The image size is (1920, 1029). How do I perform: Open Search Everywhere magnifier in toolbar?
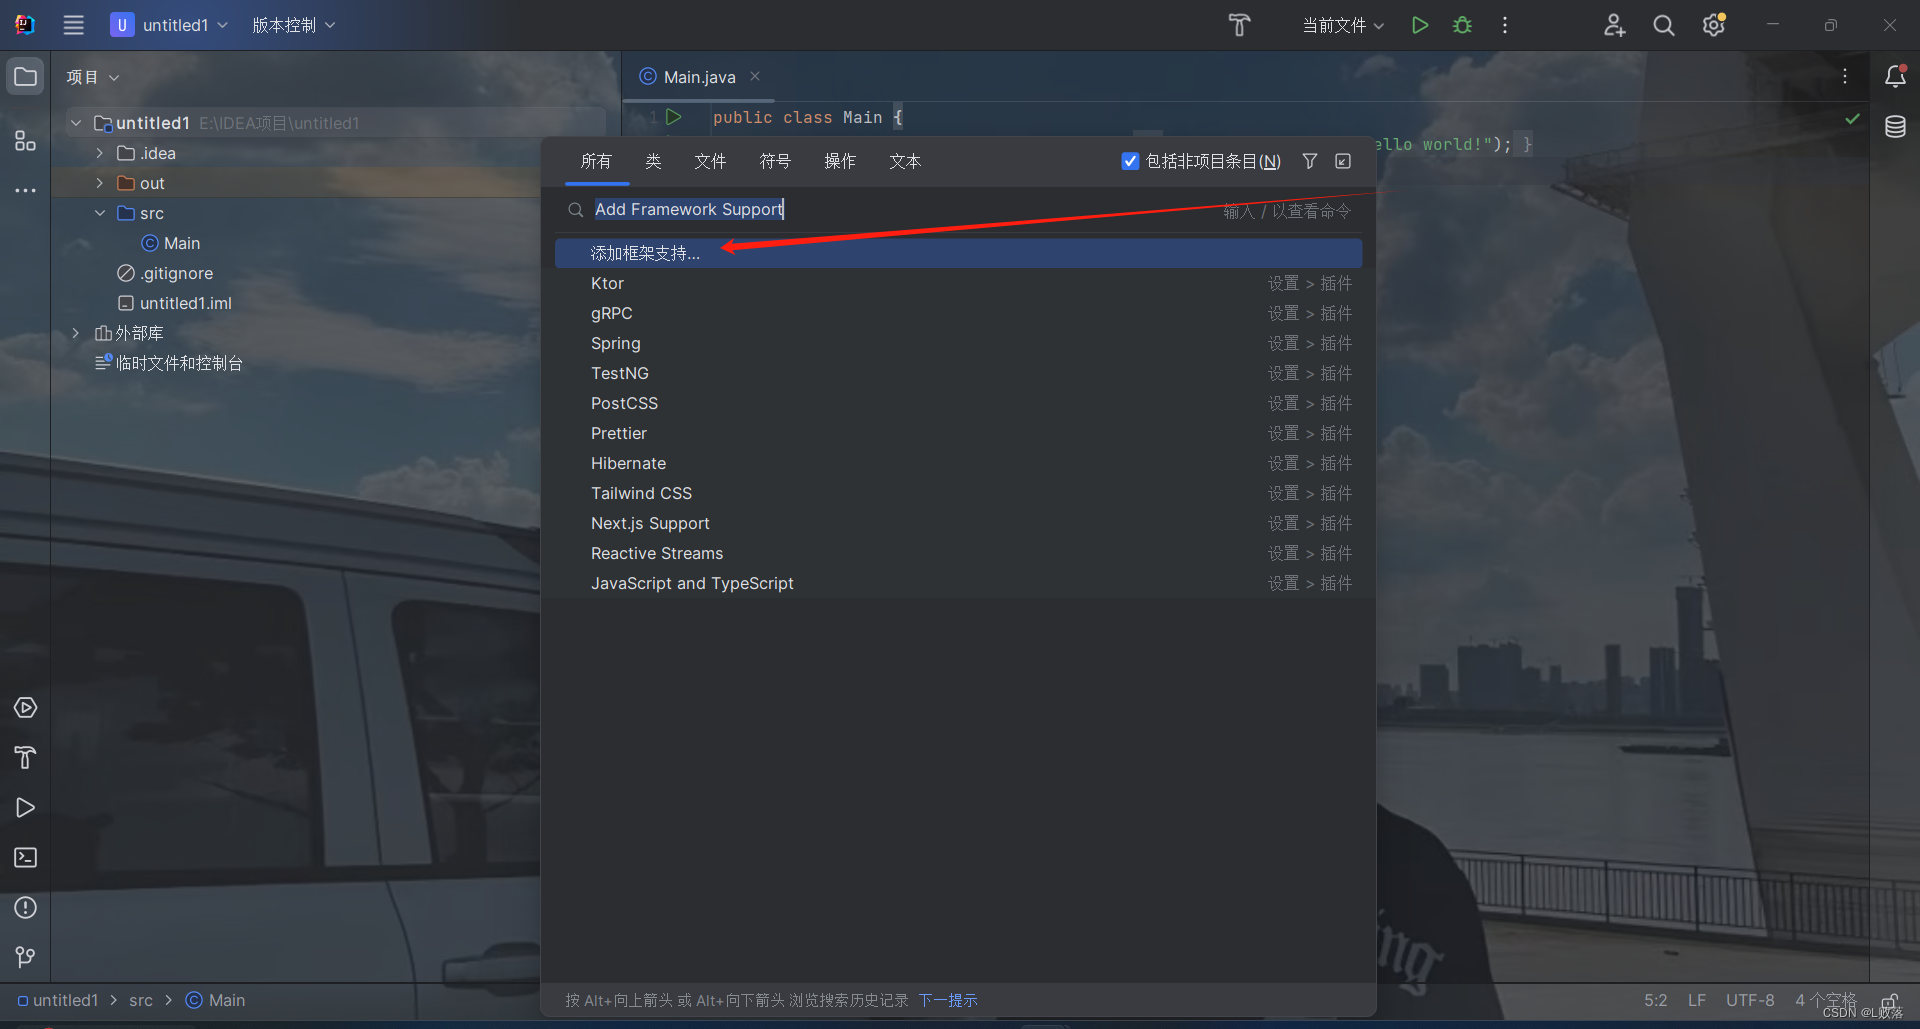point(1663,25)
